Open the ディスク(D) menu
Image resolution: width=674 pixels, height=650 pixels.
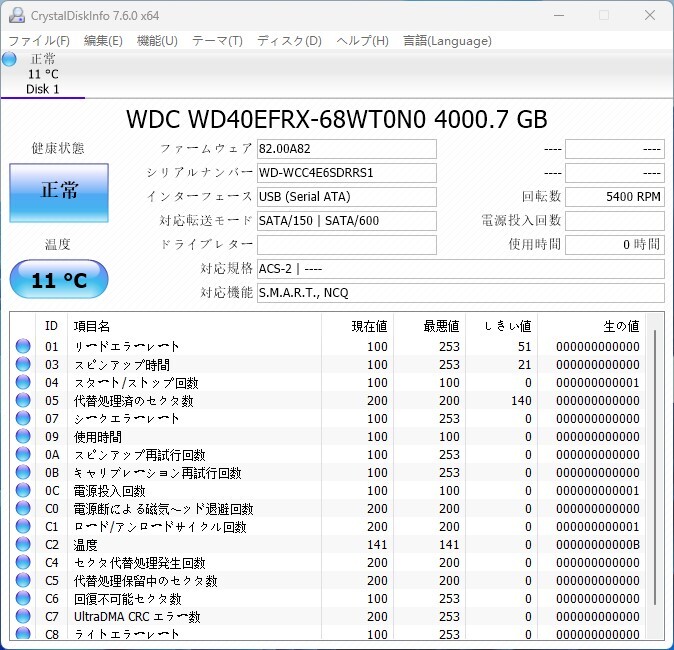[289, 41]
